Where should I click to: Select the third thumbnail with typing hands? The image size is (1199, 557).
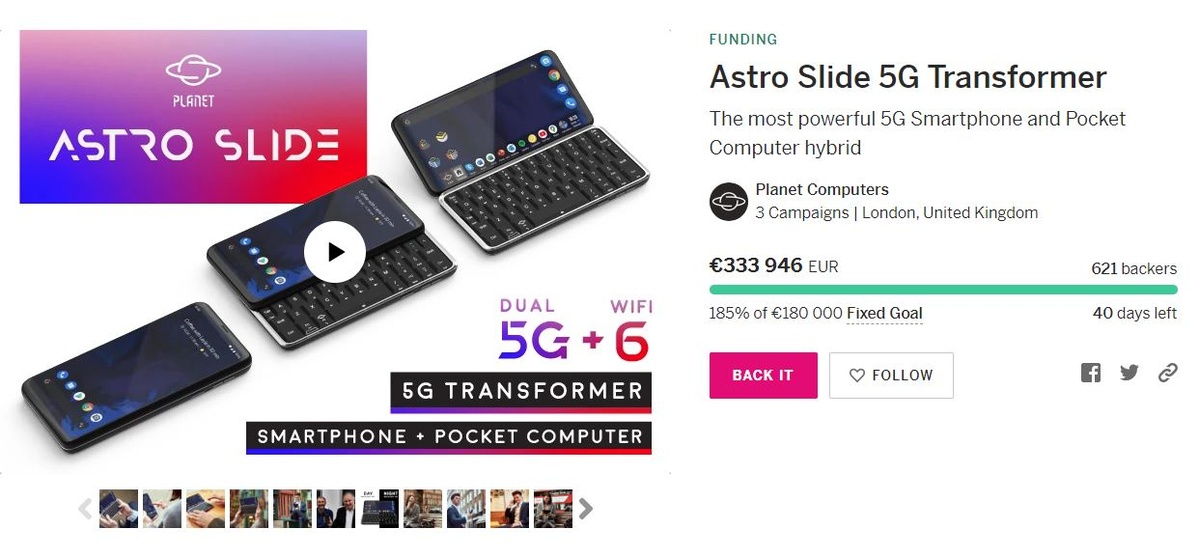pyautogui.click(x=206, y=509)
